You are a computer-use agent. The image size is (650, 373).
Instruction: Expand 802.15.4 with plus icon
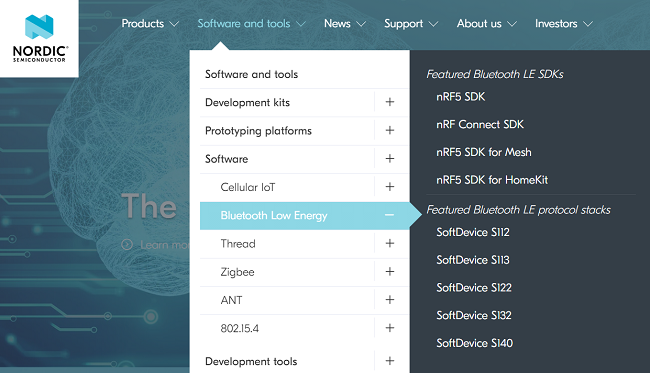click(x=390, y=328)
